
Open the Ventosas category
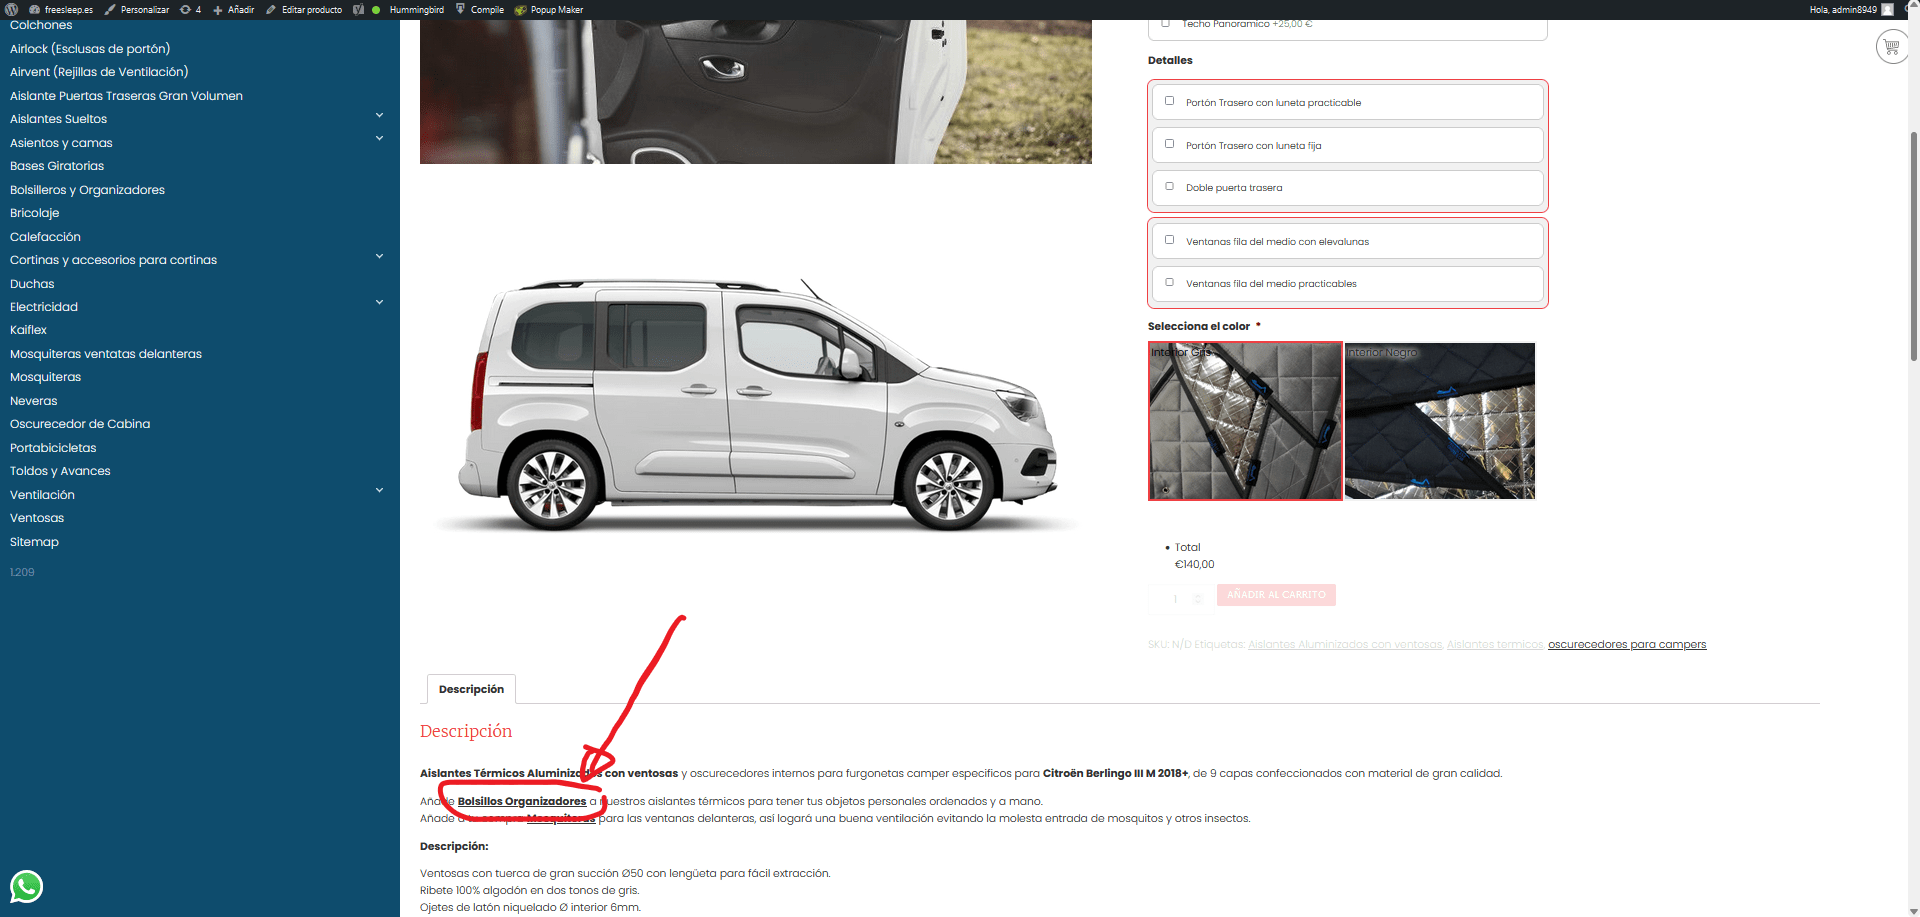[x=37, y=518]
